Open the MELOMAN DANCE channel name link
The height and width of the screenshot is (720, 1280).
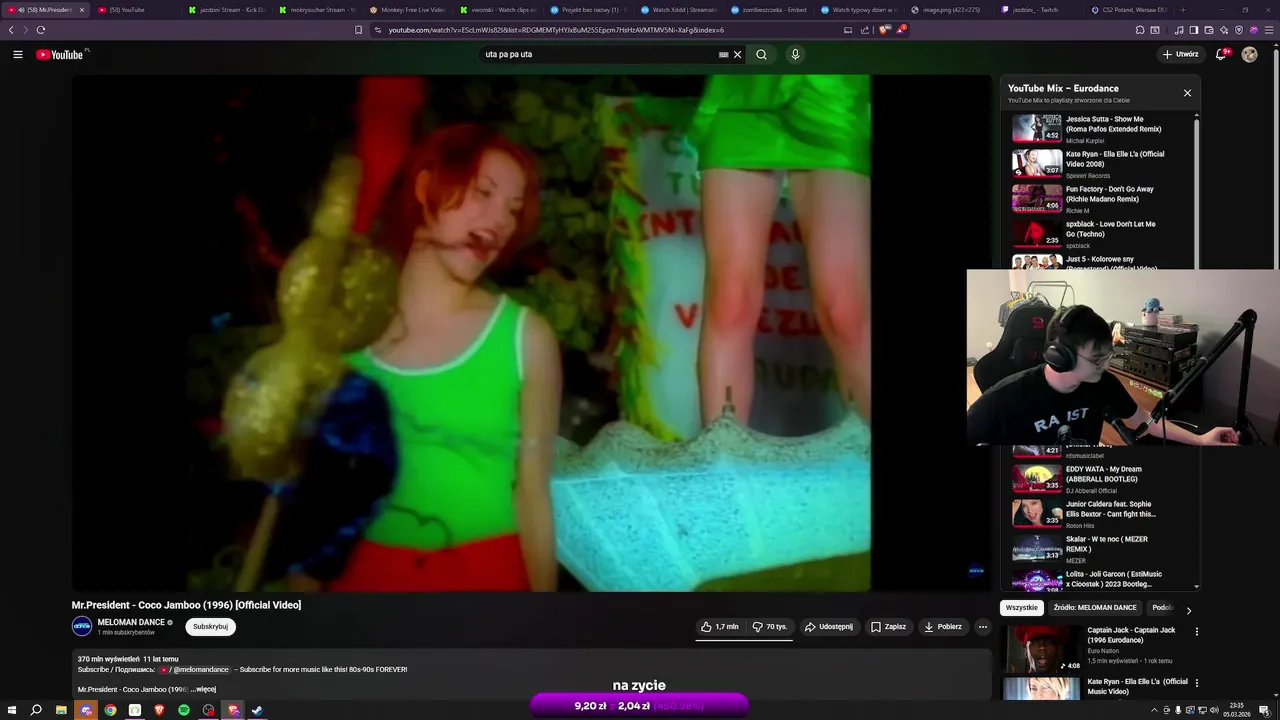click(131, 622)
